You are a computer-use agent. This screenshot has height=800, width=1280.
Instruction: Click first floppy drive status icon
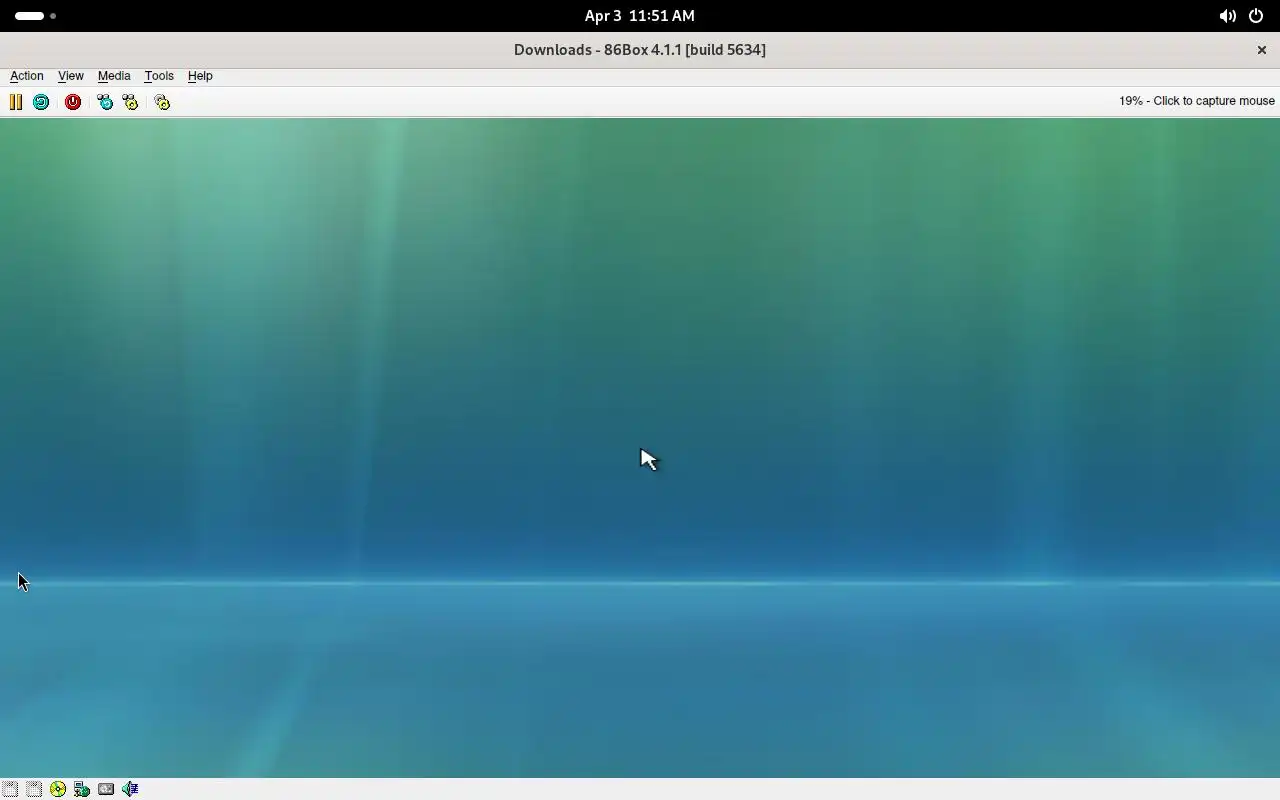coord(10,789)
